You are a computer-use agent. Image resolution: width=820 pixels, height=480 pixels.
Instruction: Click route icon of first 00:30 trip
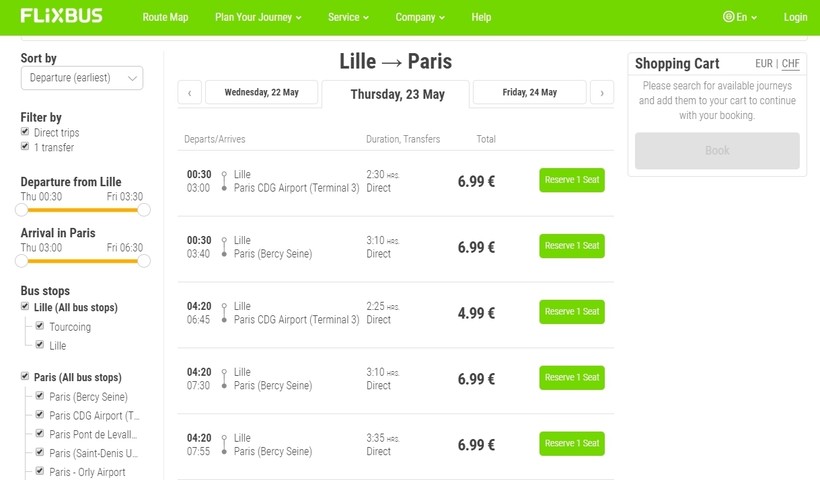pyautogui.click(x=224, y=181)
